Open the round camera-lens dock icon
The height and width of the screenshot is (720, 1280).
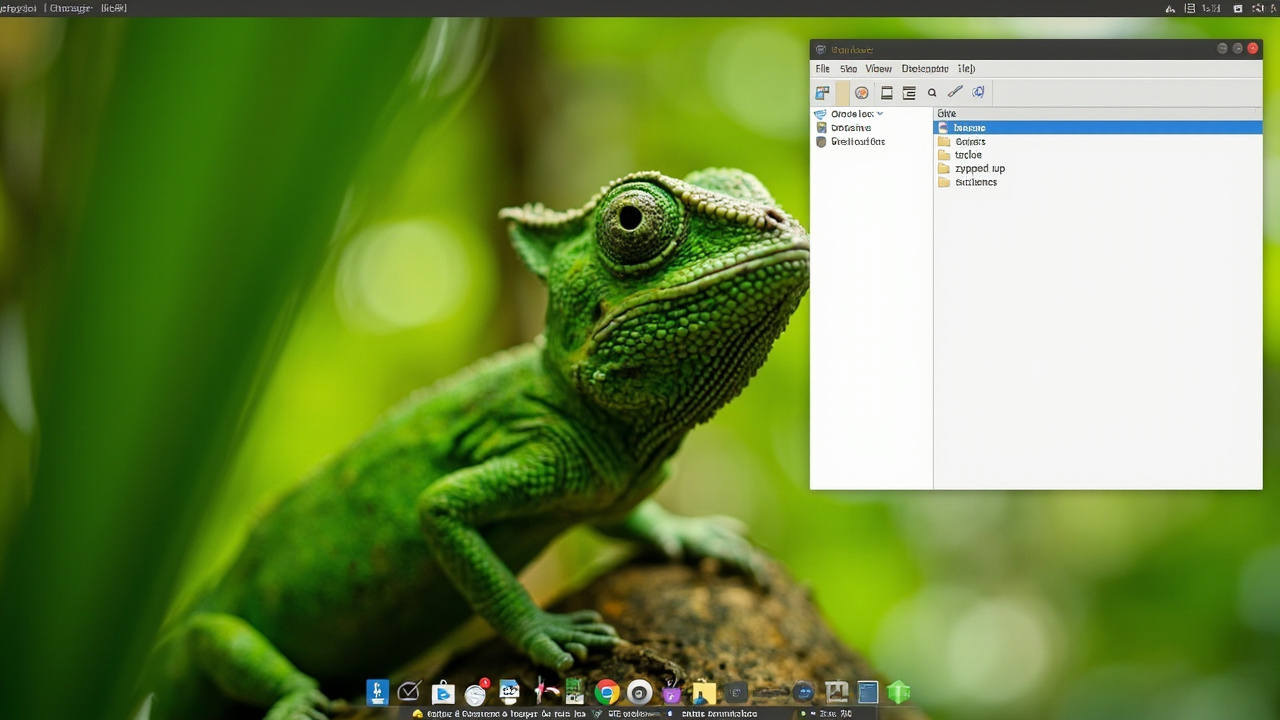pyautogui.click(x=639, y=693)
